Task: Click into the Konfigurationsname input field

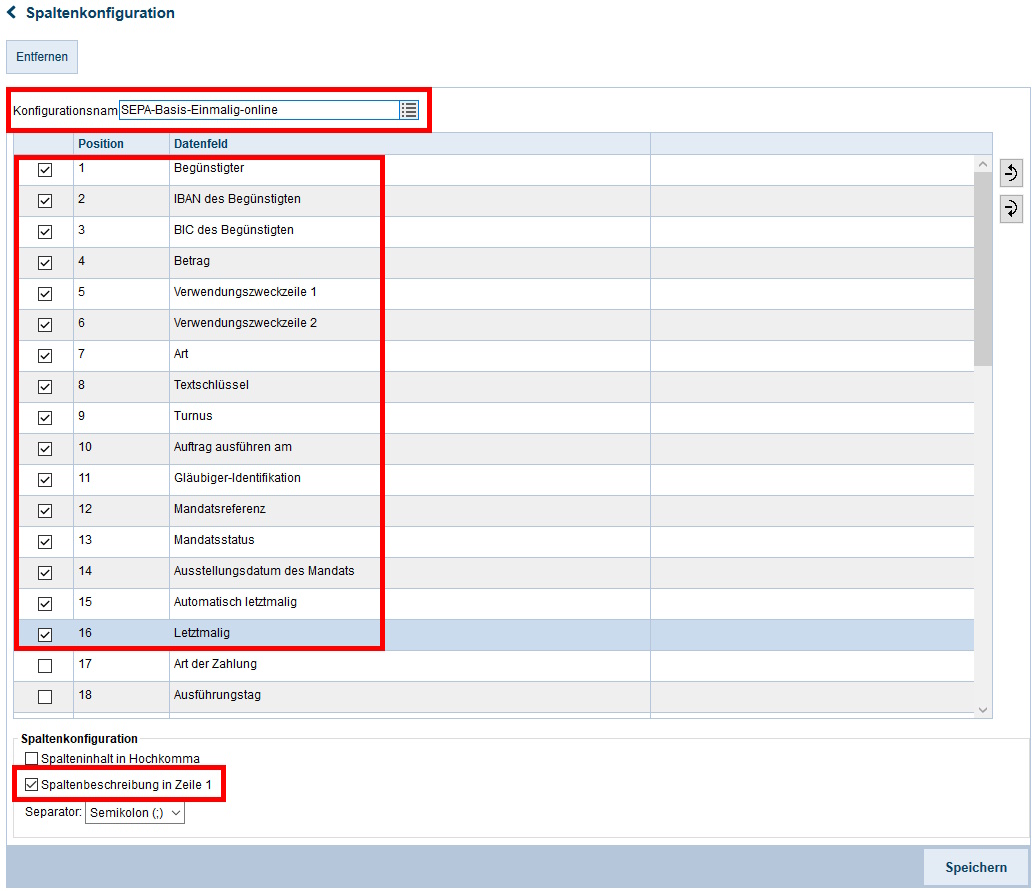Action: (259, 110)
